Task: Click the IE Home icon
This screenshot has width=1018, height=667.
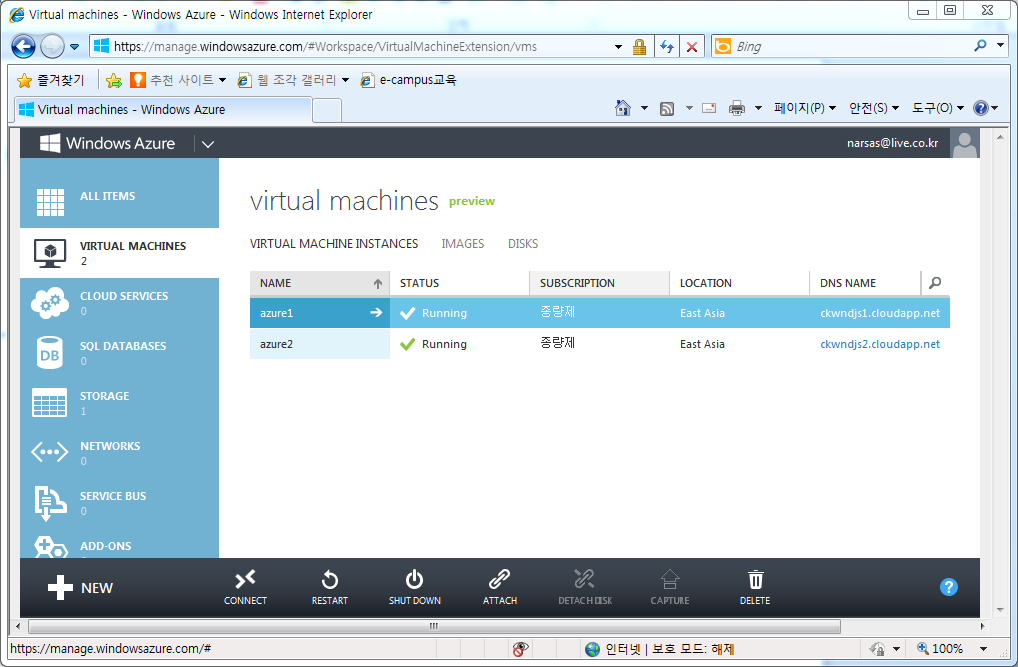Action: pos(623,108)
